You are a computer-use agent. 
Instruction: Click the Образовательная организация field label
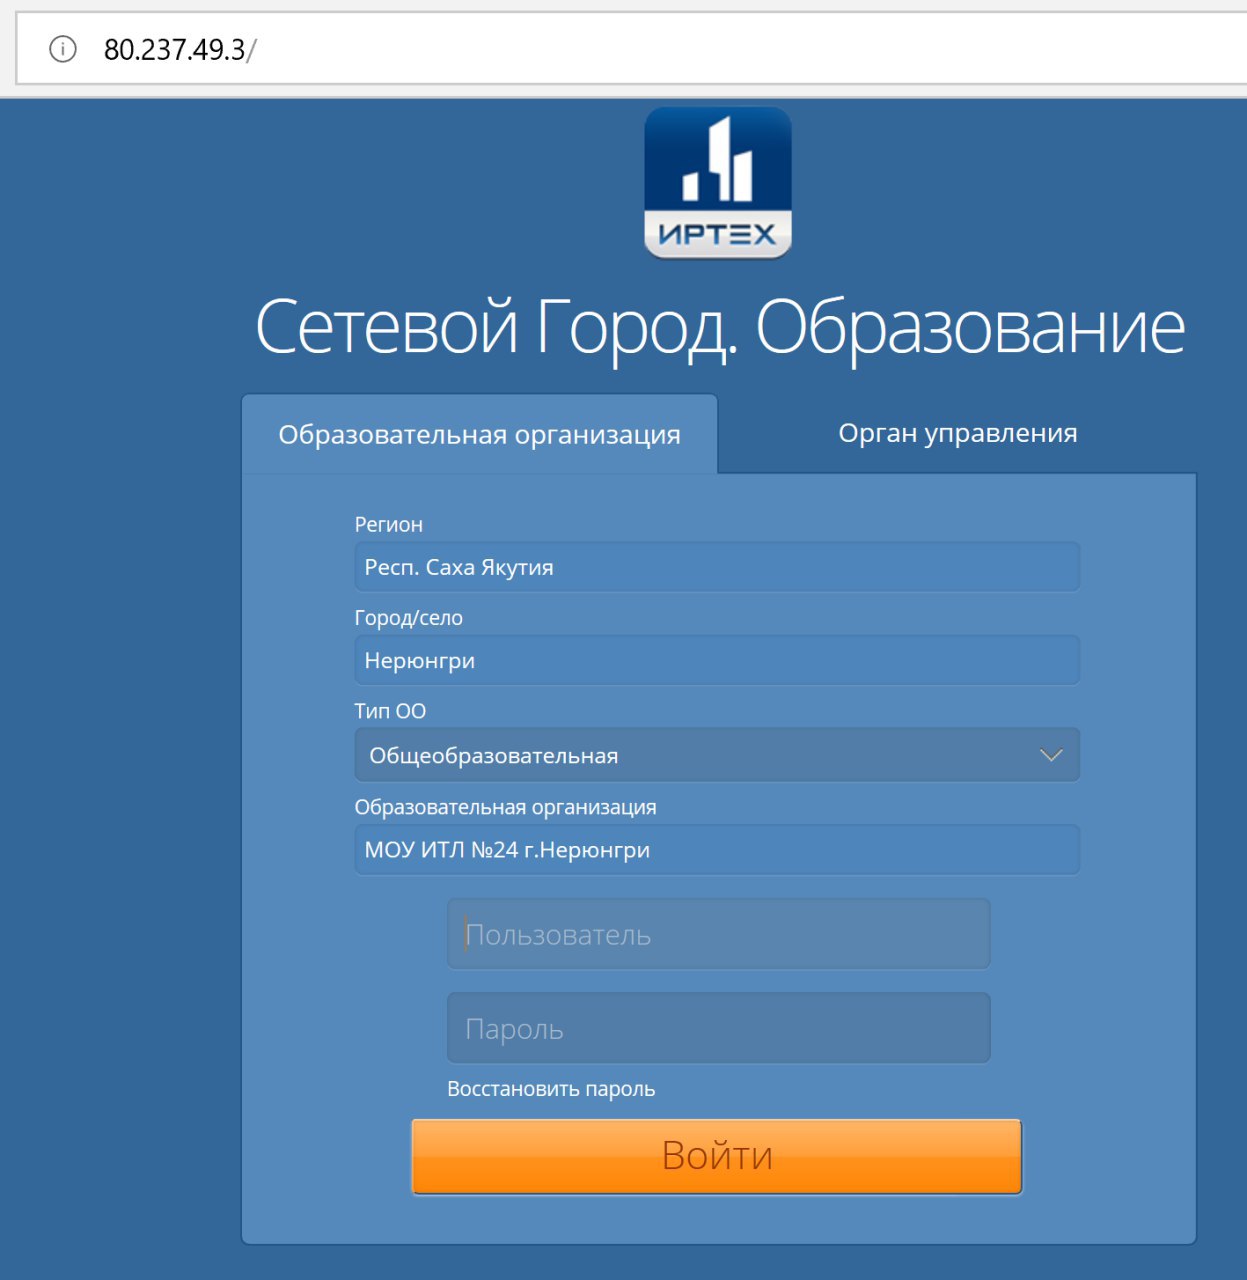point(506,807)
